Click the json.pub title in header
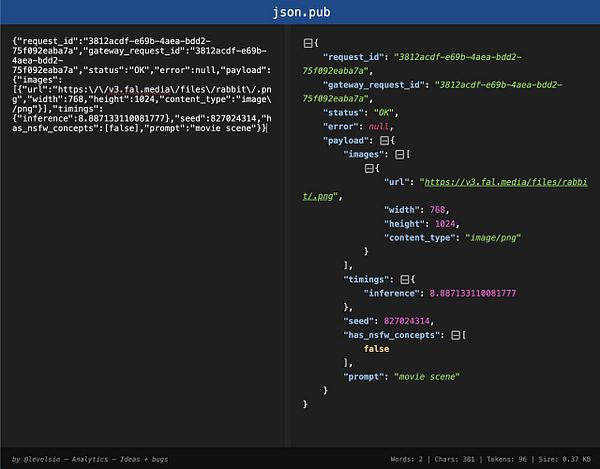 [x=302, y=12]
